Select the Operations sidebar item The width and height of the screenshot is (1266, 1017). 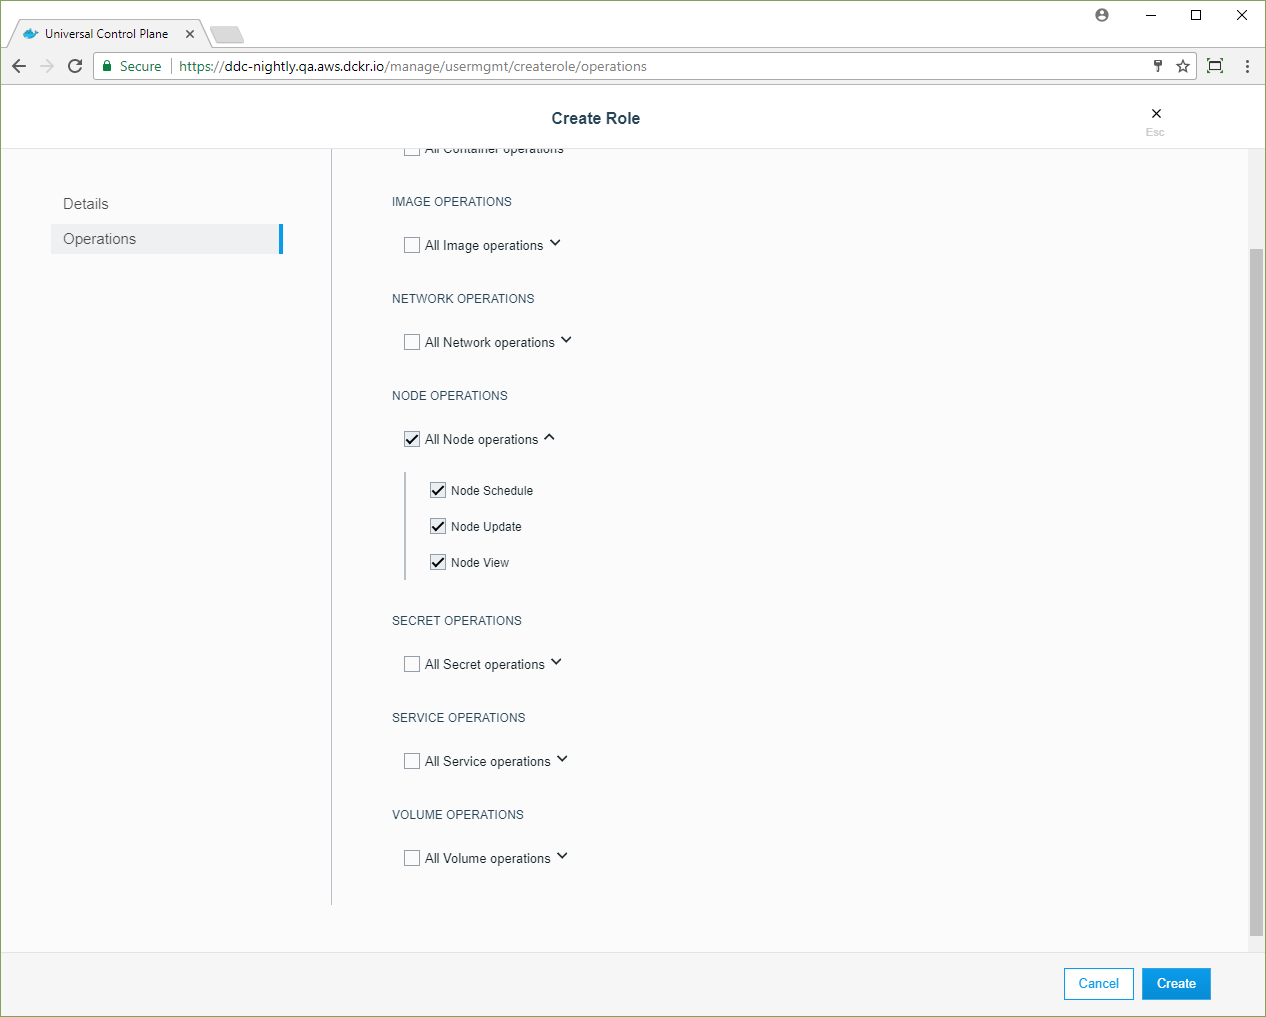click(x=100, y=239)
